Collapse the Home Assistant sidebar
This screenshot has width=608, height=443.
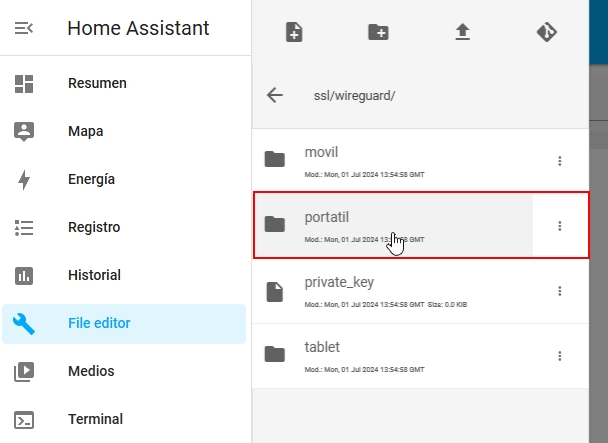(x=24, y=28)
